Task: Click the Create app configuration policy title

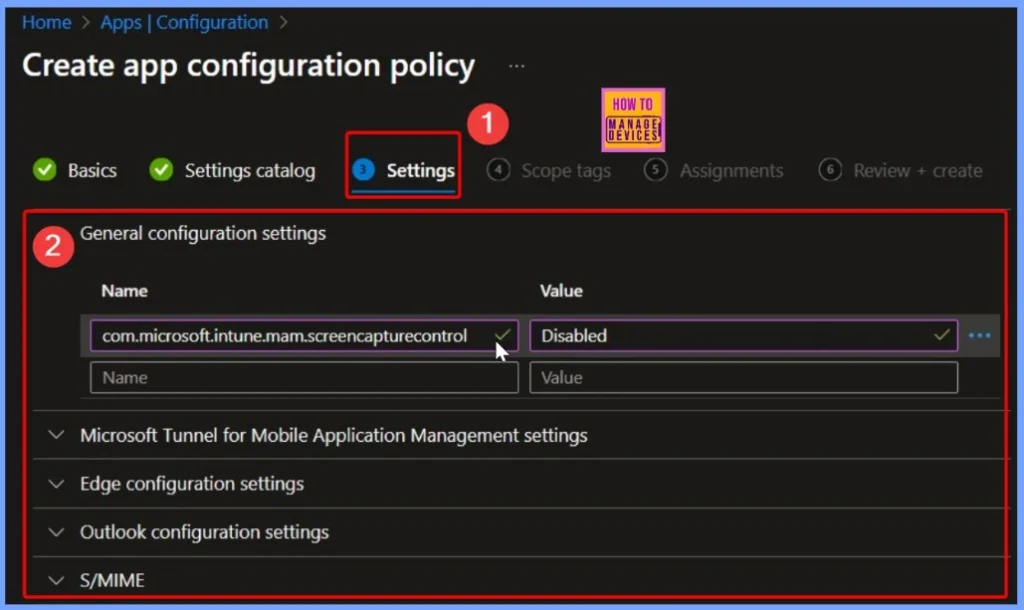Action: 249,65
